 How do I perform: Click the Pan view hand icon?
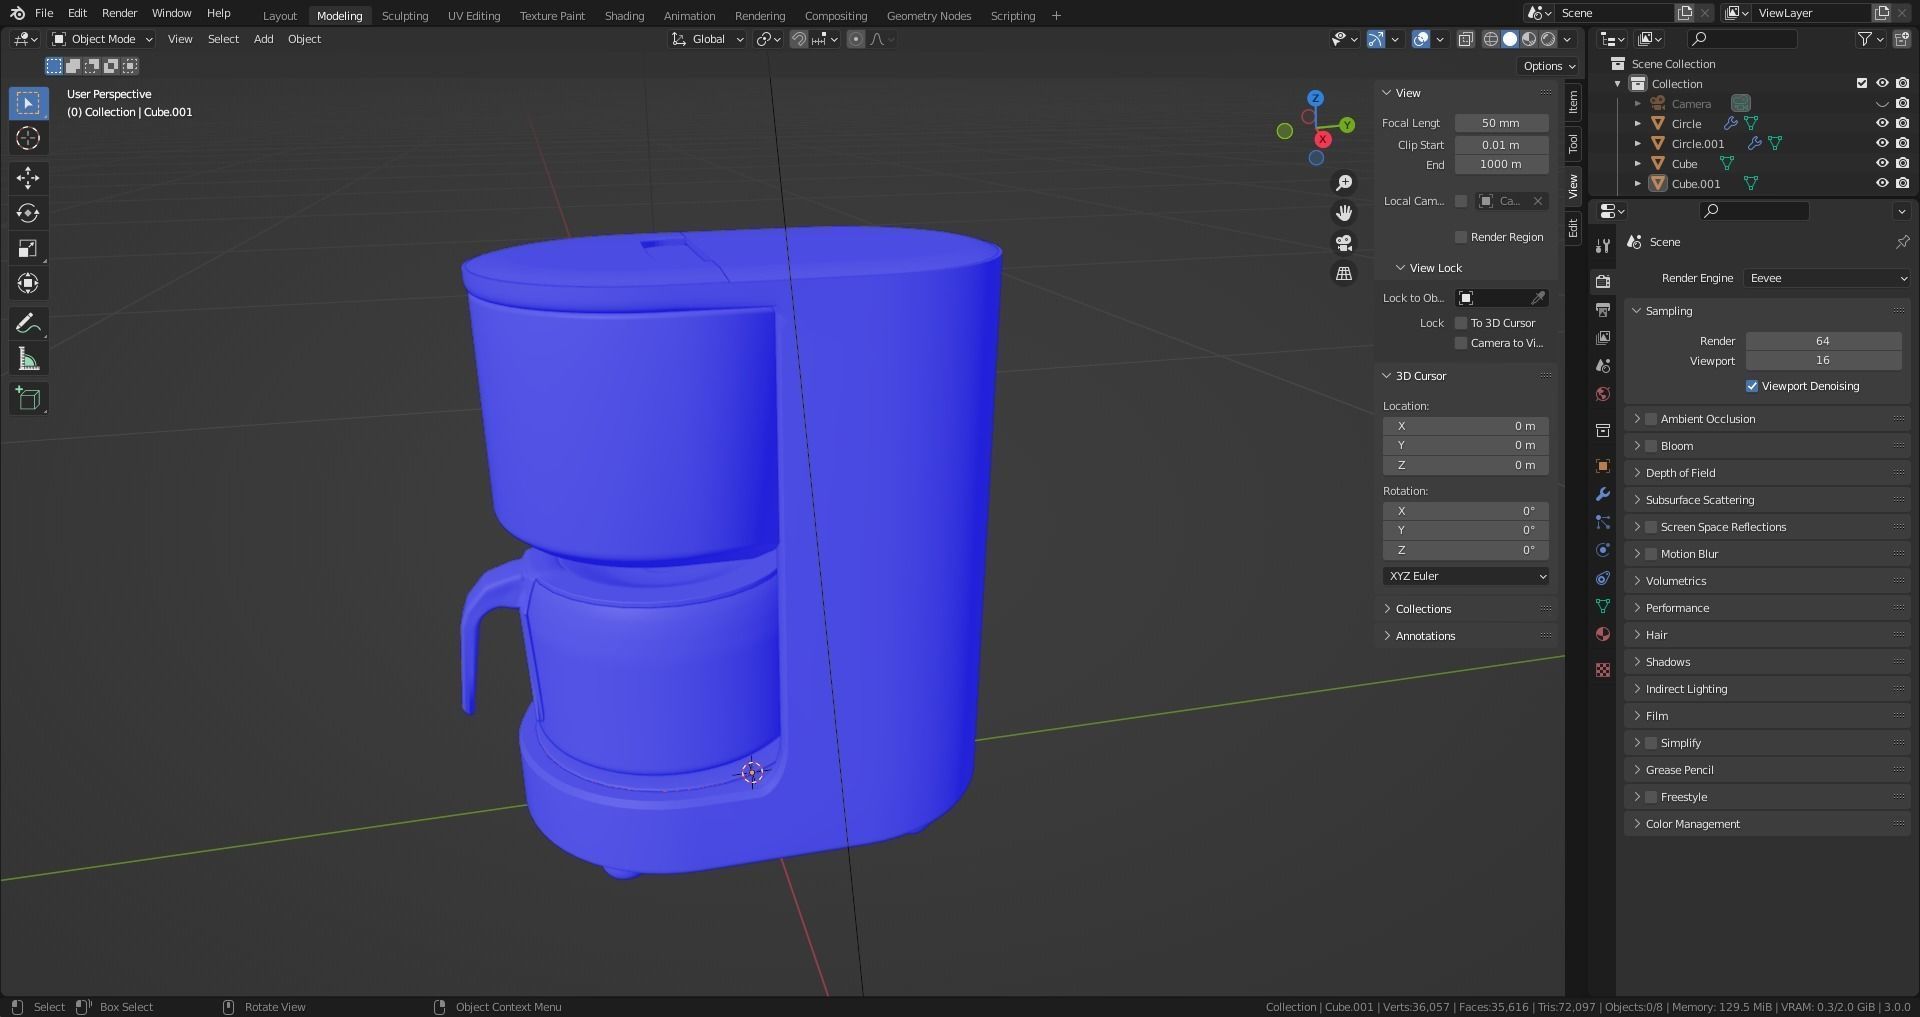(1344, 213)
